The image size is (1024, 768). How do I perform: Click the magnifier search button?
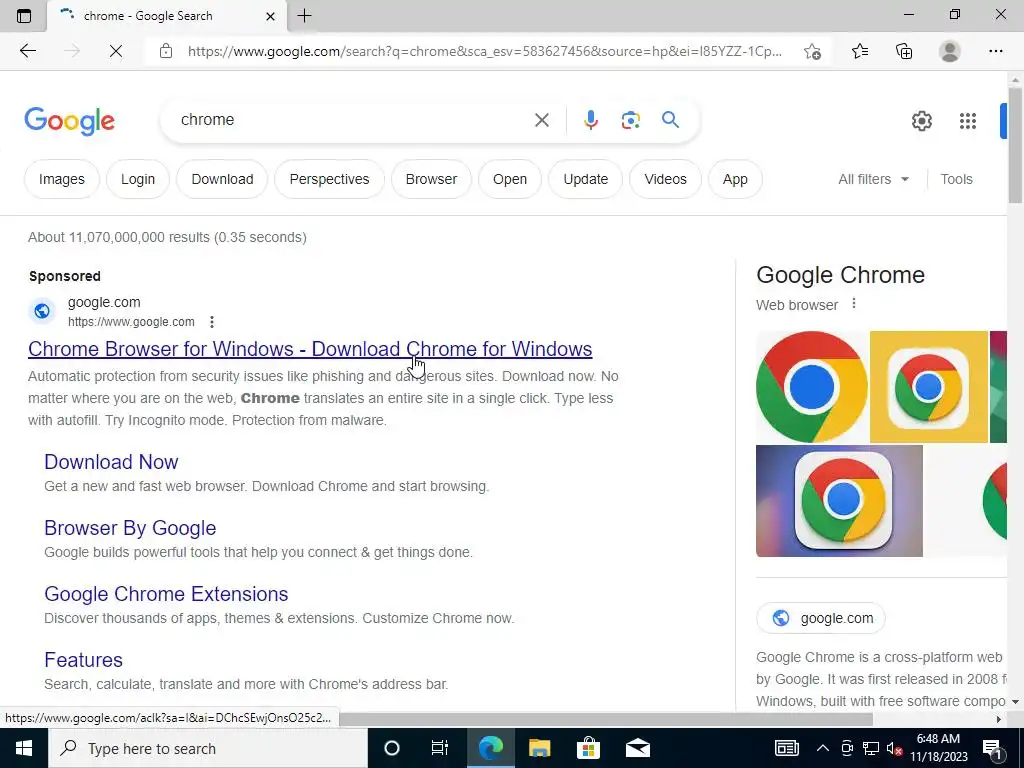670,120
